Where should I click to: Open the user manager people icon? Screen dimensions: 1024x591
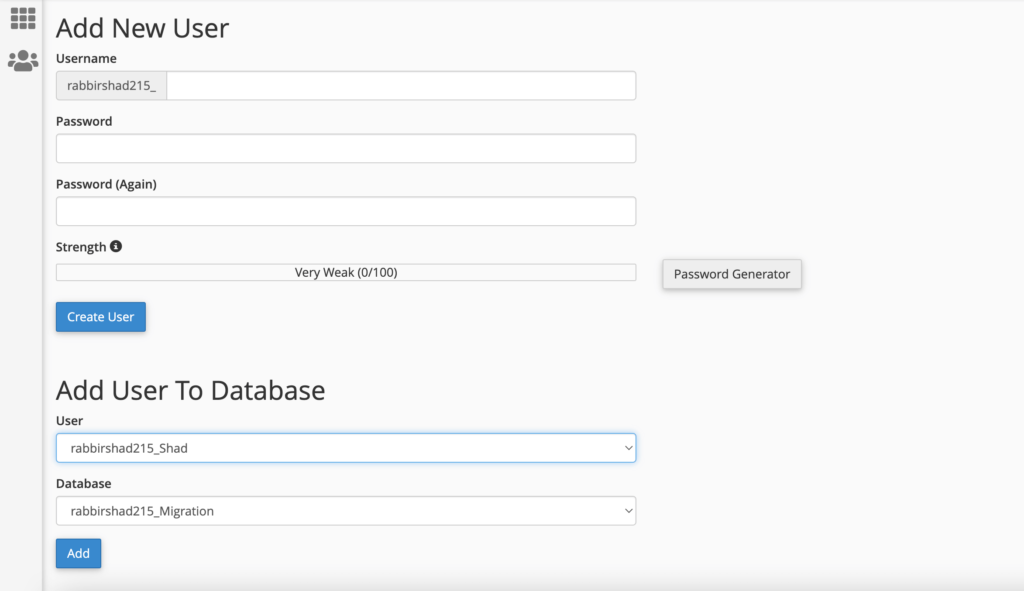click(23, 61)
